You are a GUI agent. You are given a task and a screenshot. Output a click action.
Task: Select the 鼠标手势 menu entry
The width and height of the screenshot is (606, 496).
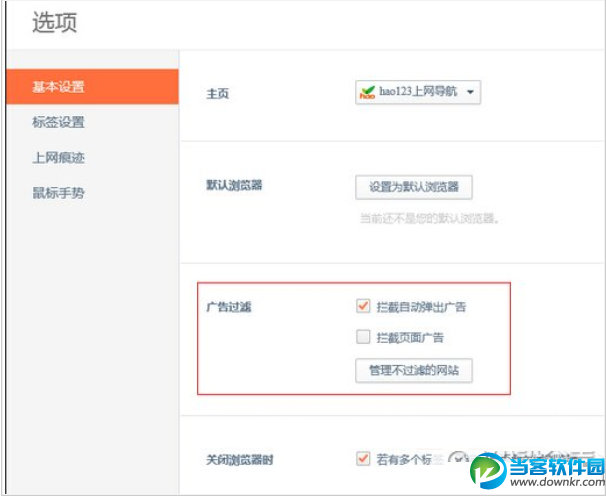click(x=58, y=193)
